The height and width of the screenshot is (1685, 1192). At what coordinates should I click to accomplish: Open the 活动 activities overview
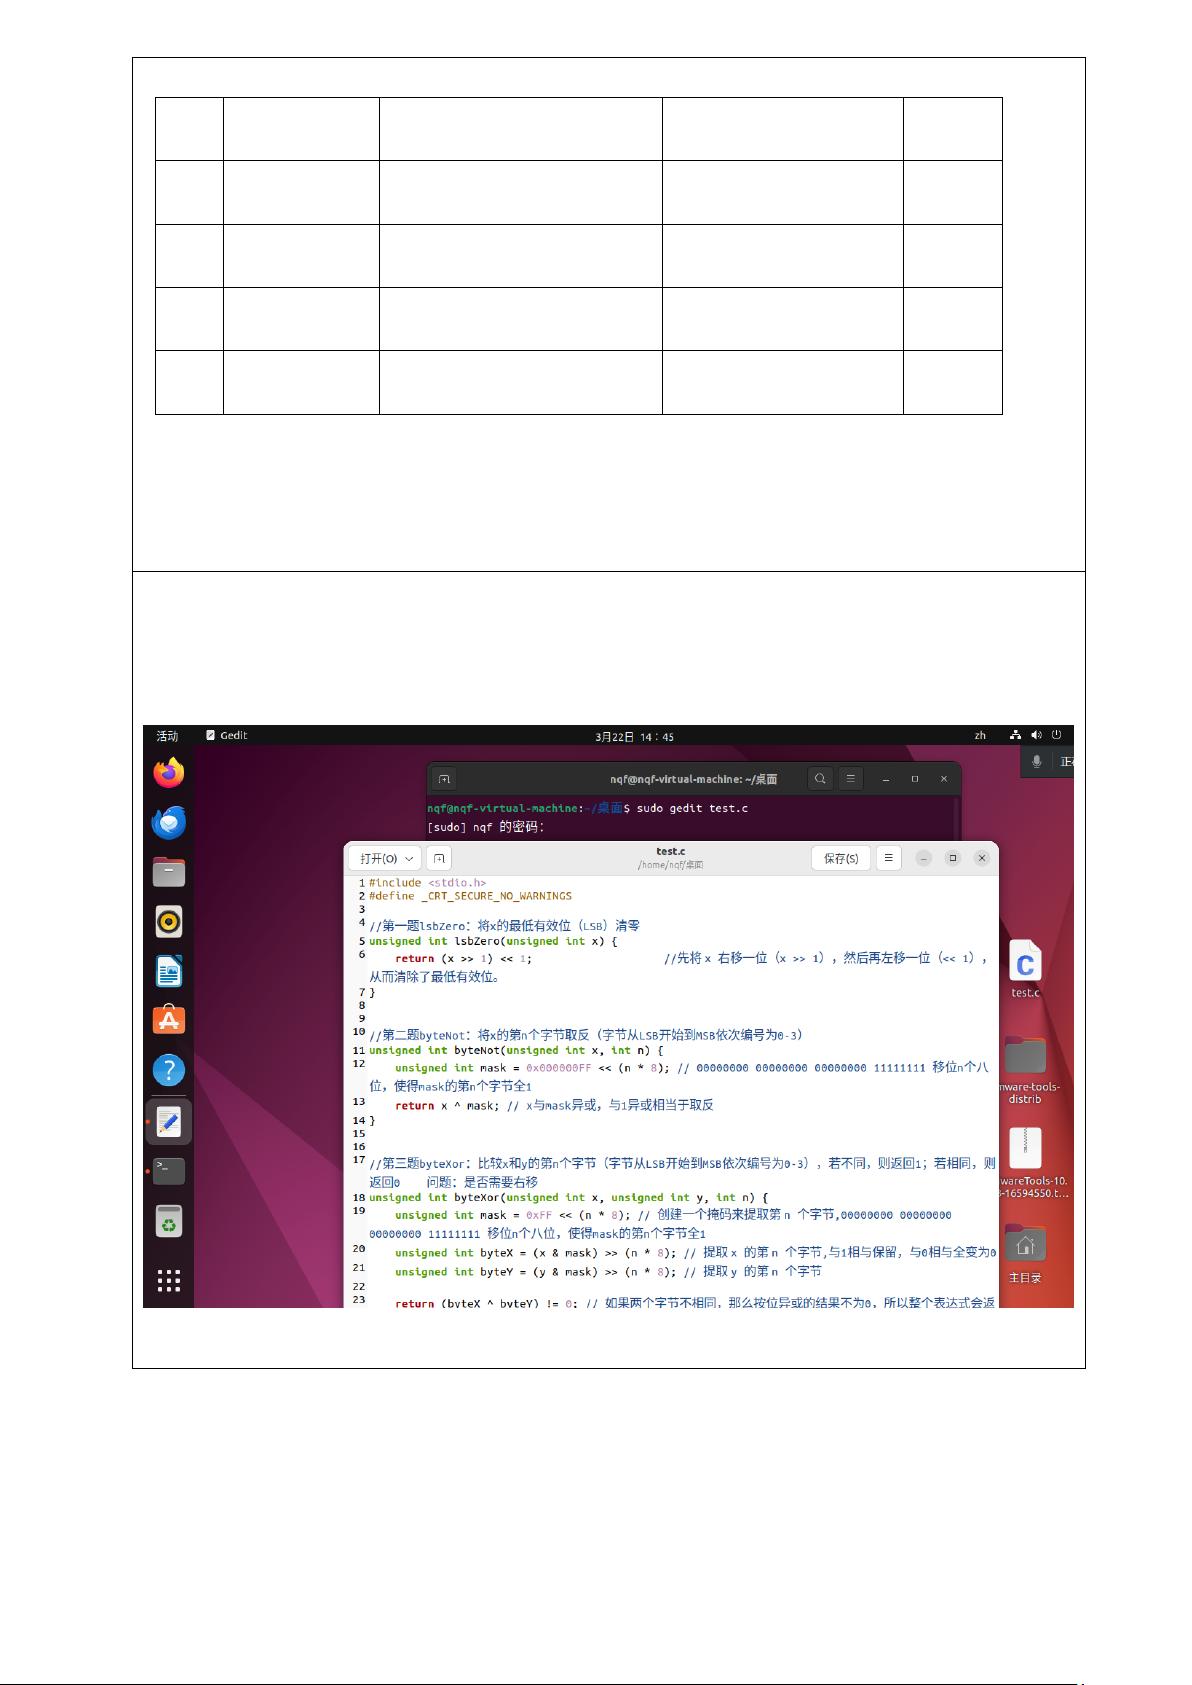[167, 735]
